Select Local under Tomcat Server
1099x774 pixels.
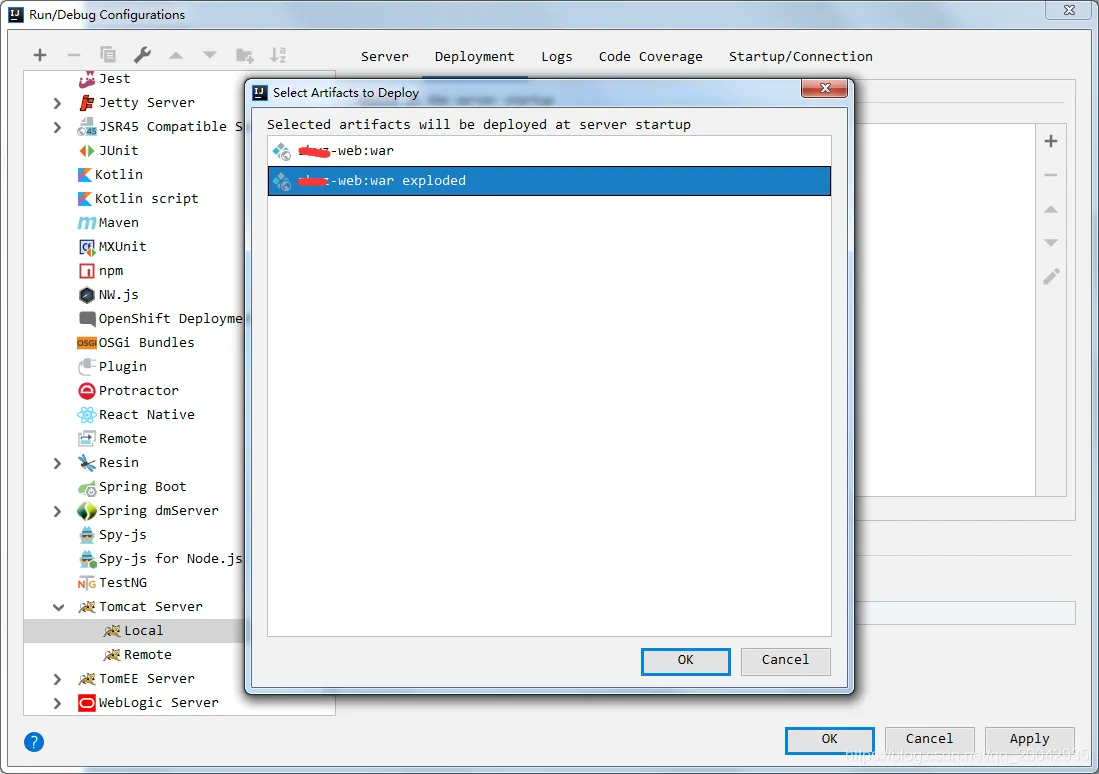[x=133, y=631]
